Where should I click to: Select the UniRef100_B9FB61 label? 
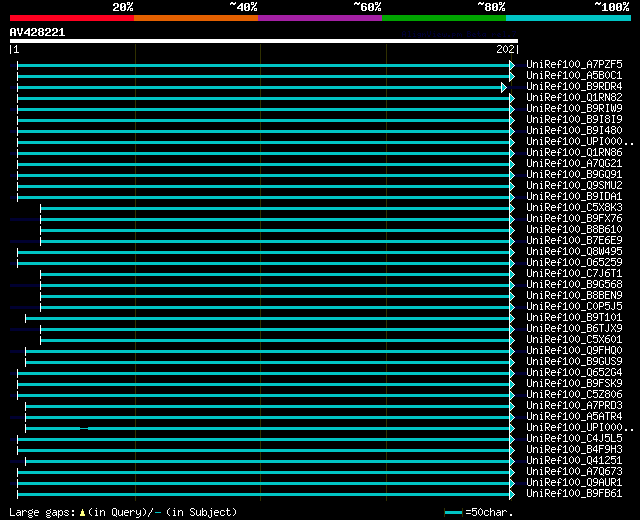click(574, 494)
